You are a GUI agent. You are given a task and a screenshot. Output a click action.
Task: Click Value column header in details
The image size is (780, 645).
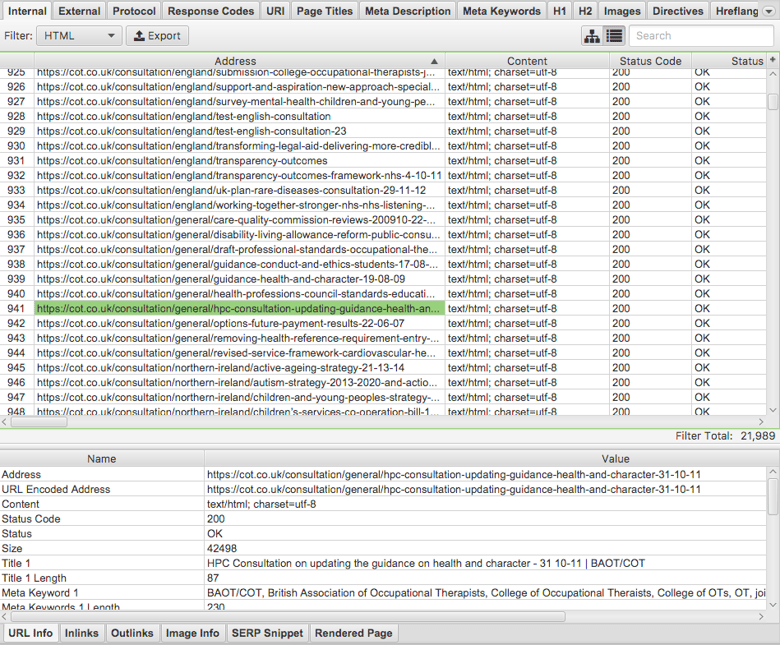(x=615, y=459)
